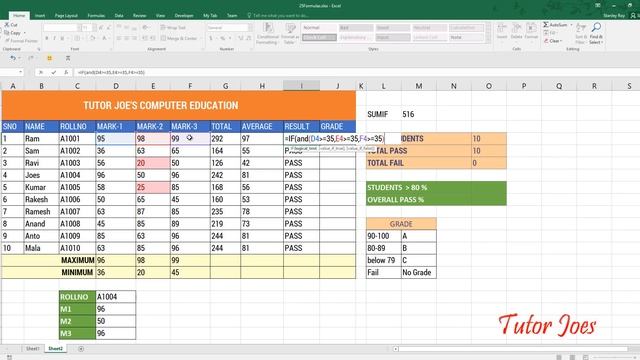Switch to Page Break Preview in status bar
Viewport: 640px width, 360px height.
click(x=586, y=357)
